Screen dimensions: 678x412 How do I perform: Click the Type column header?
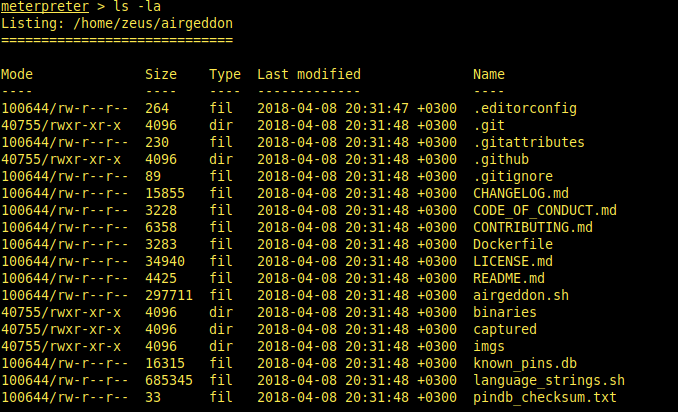pos(225,74)
